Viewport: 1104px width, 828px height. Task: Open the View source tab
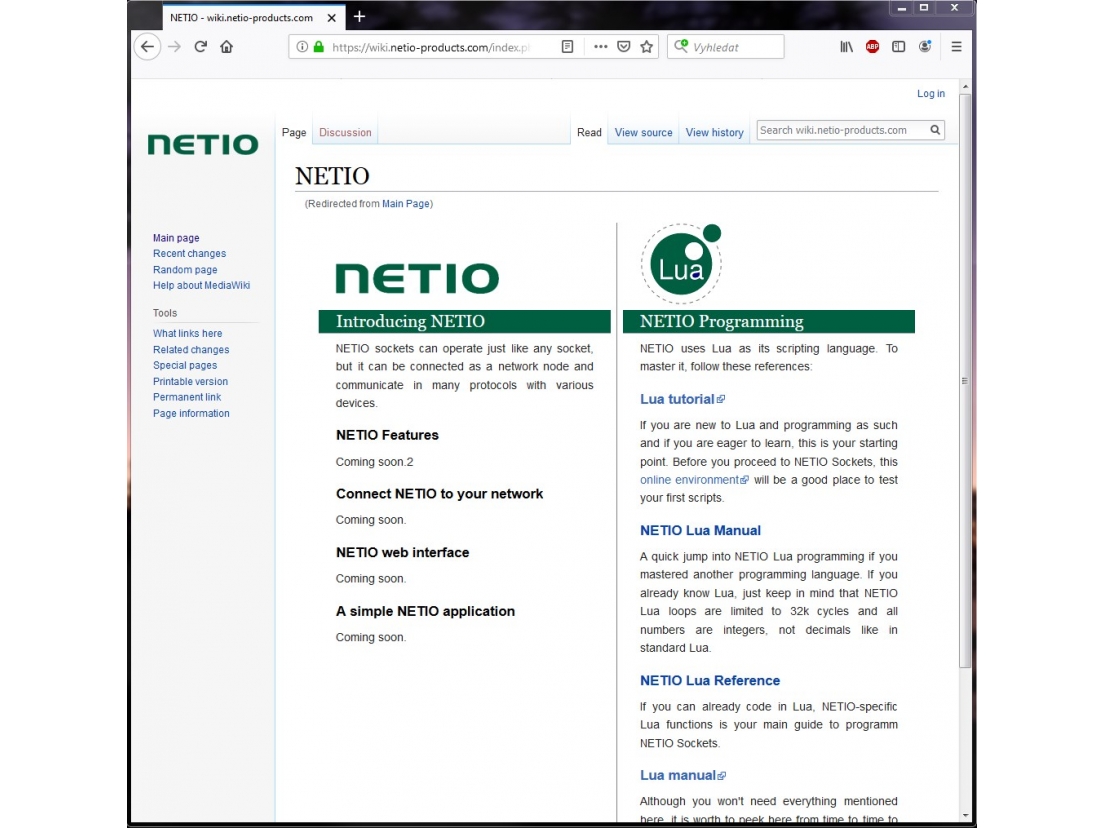point(644,132)
